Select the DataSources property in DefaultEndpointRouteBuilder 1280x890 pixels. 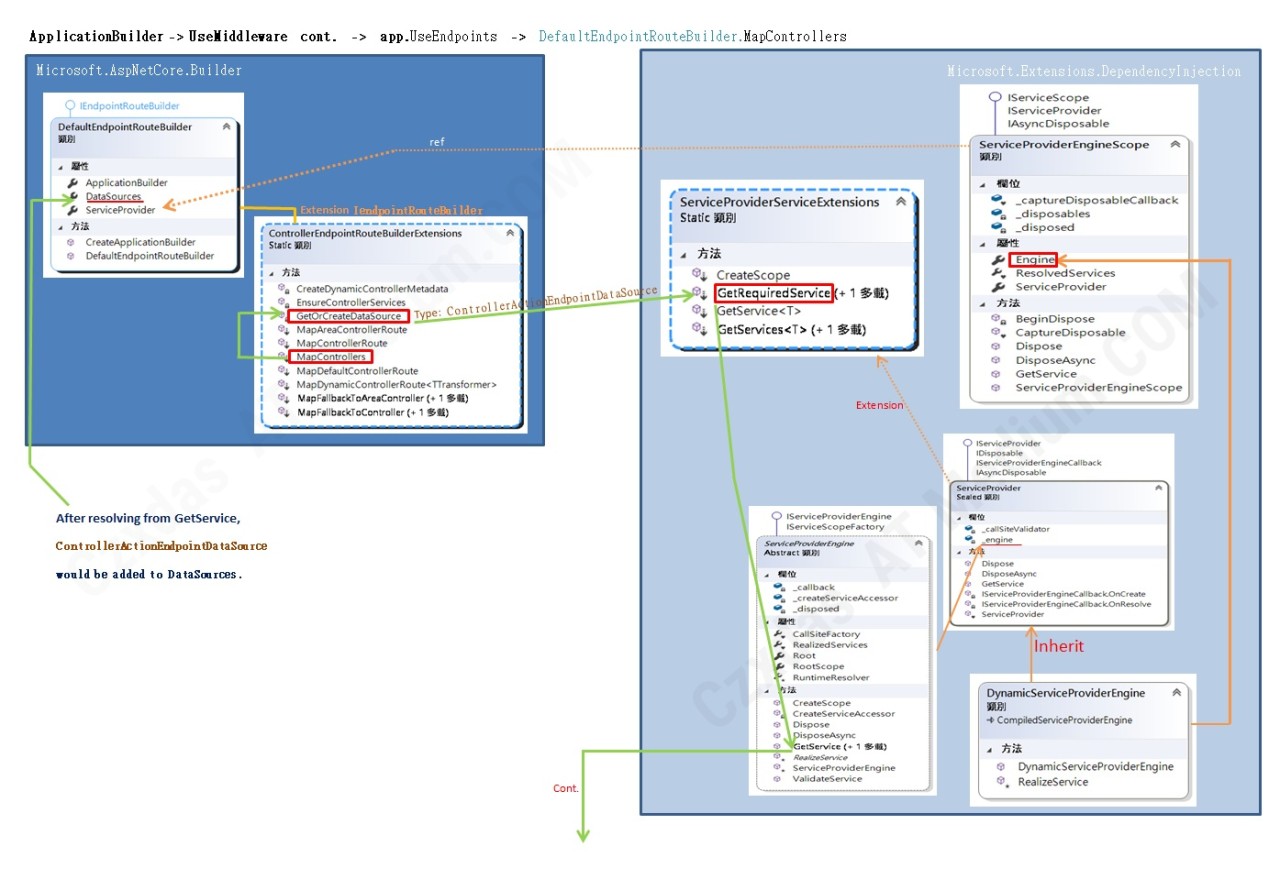pyautogui.click(x=113, y=197)
